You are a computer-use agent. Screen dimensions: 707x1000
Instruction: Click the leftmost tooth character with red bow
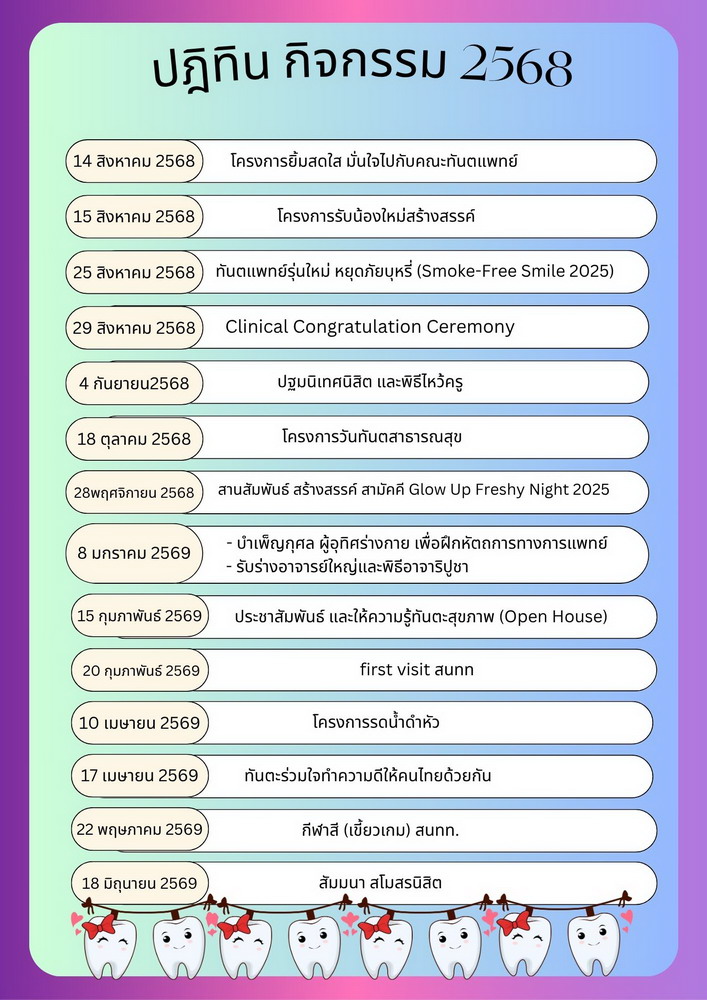[107, 945]
